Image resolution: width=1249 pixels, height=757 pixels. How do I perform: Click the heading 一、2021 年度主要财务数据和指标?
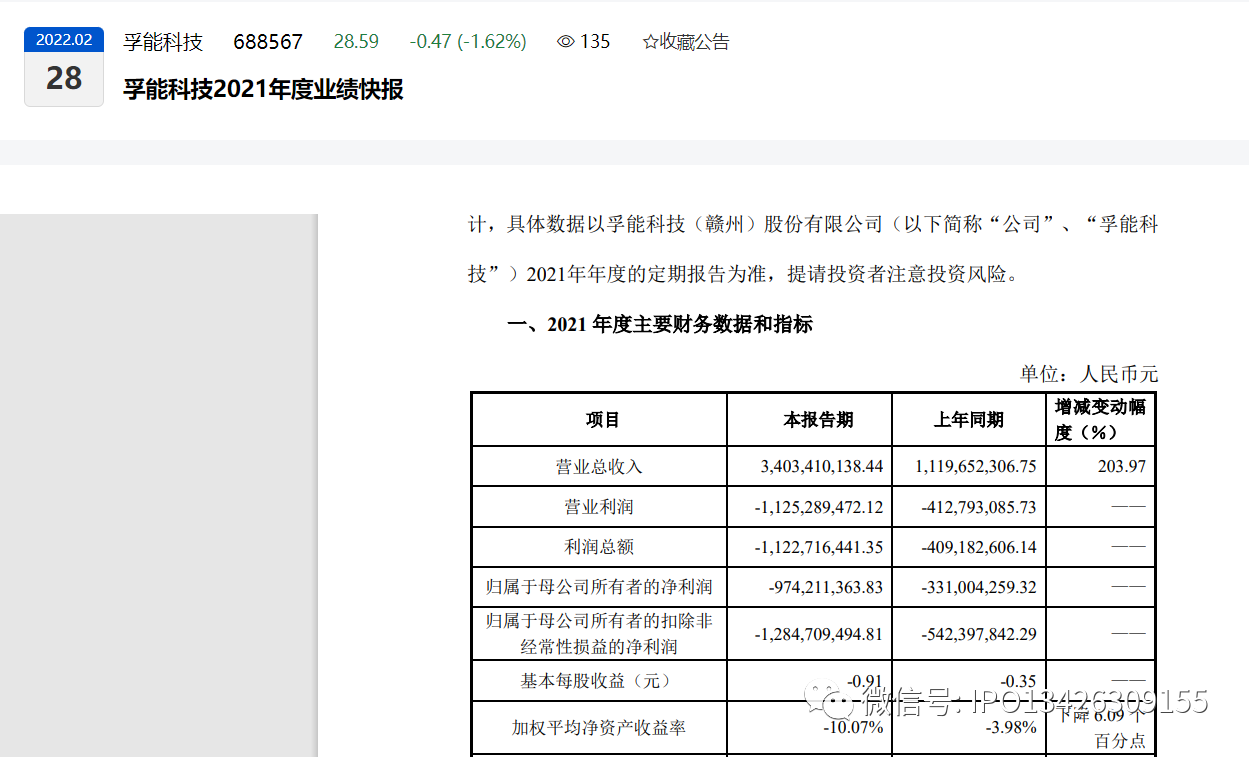[x=660, y=324]
